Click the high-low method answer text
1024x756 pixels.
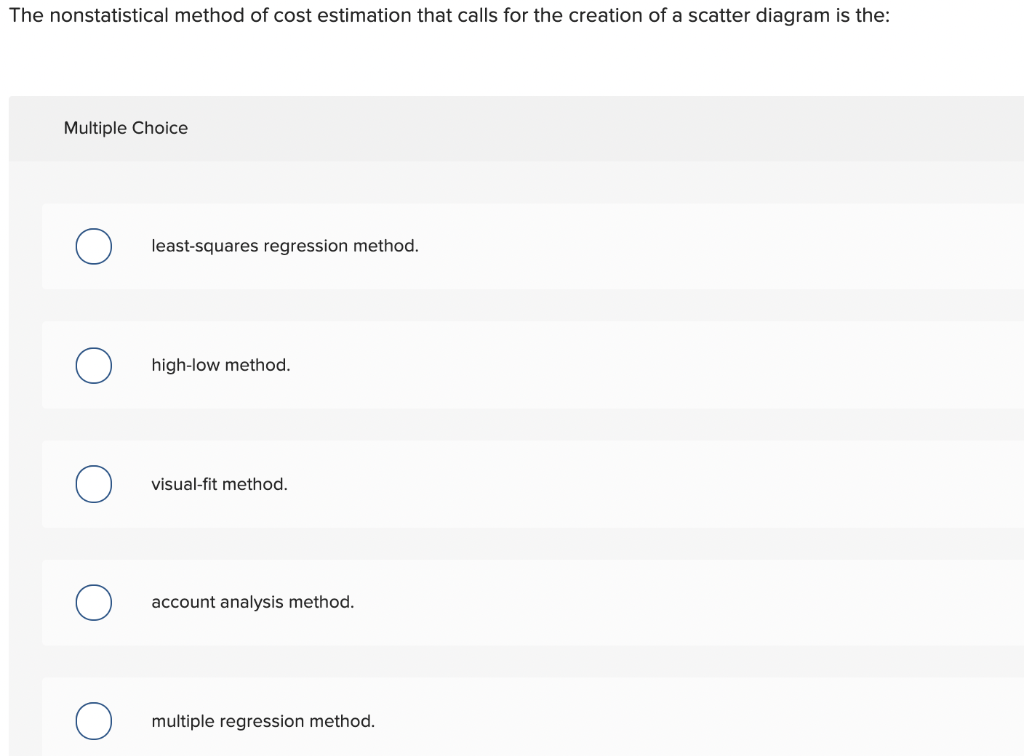(220, 365)
